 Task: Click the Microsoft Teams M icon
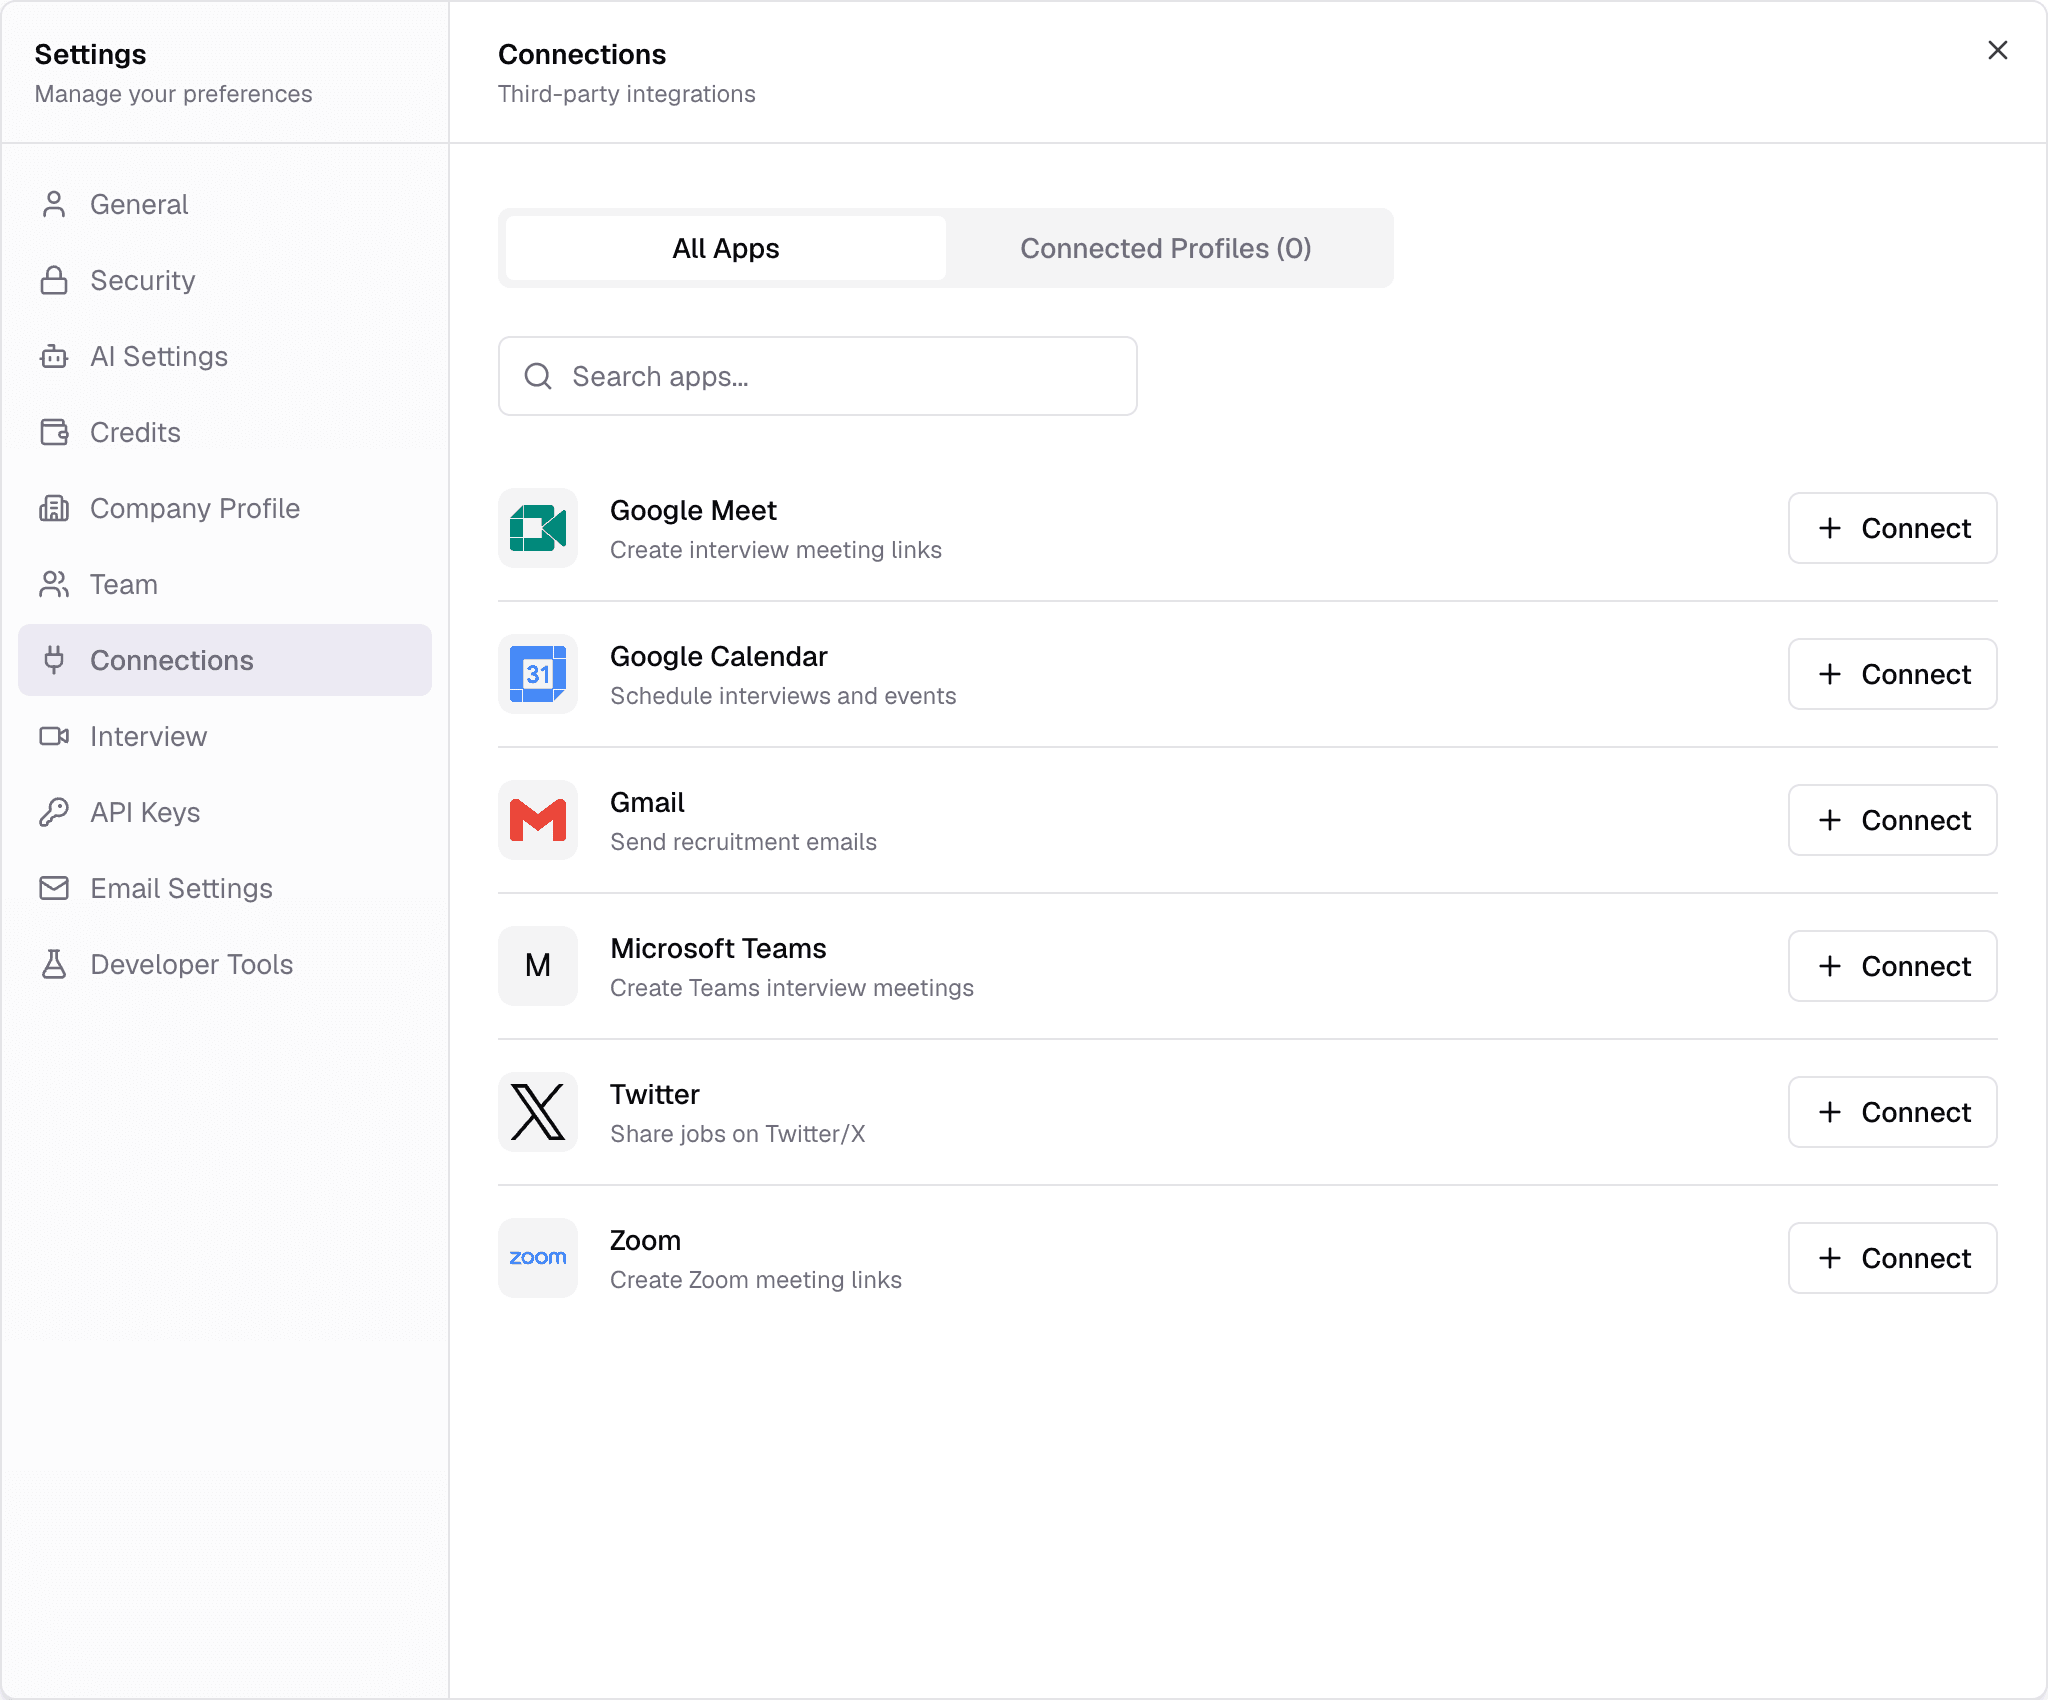(538, 966)
